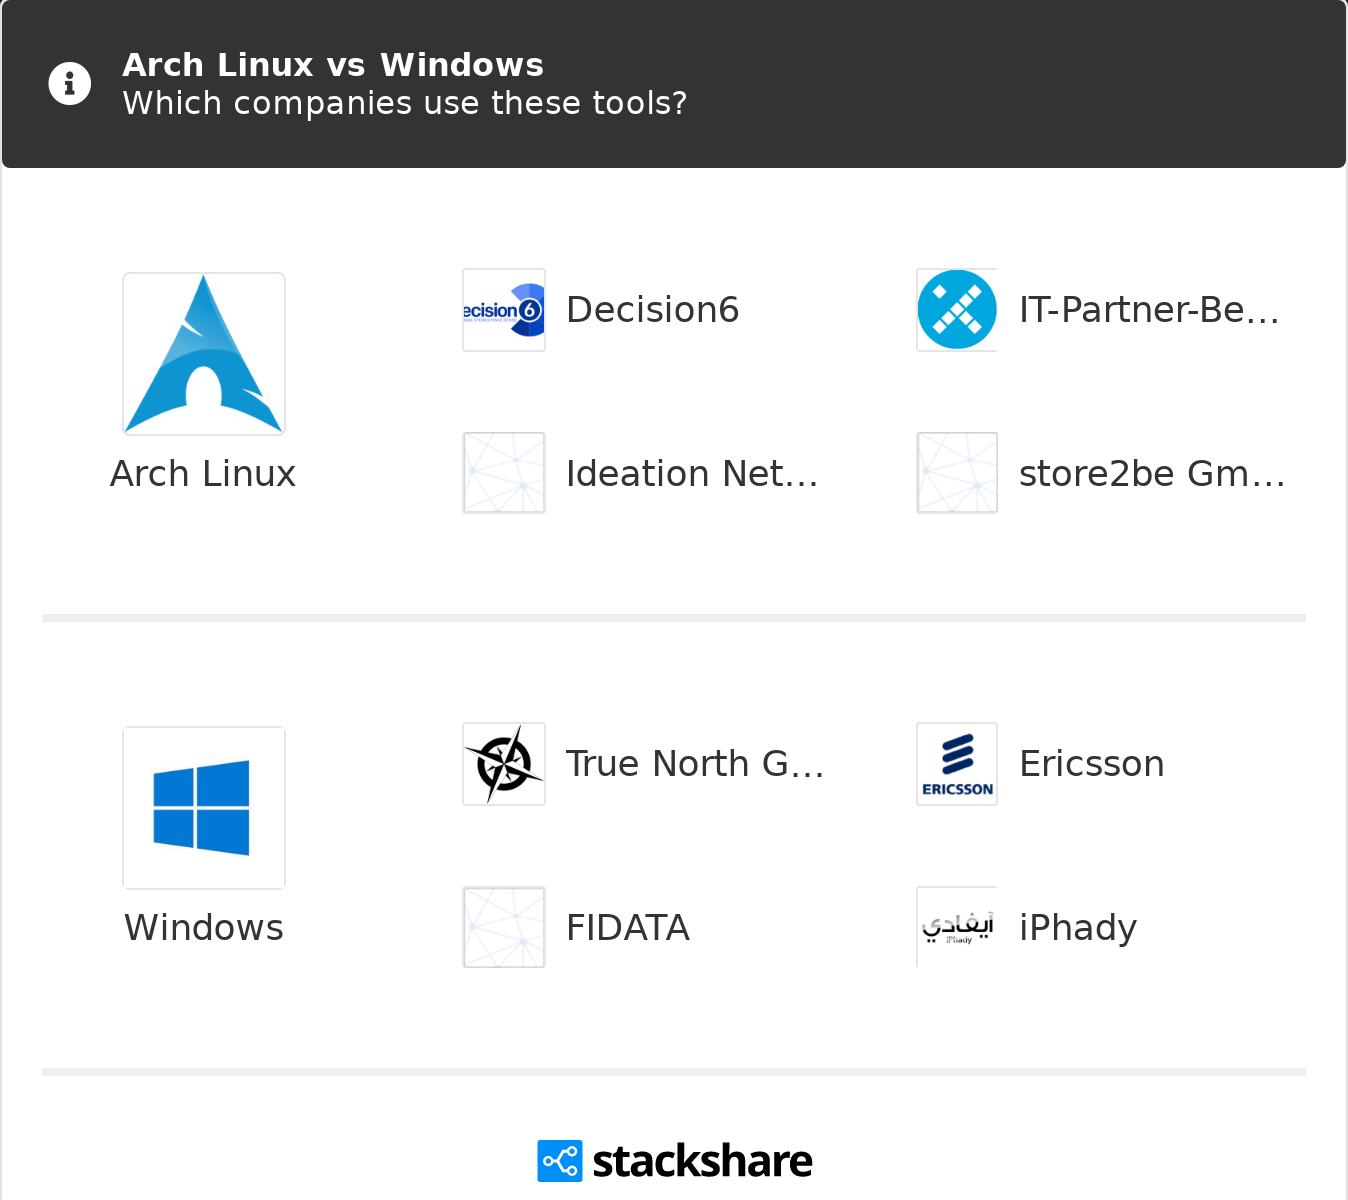Click the Ideation Net… placeholder logo
The width and height of the screenshot is (1348, 1200).
(x=504, y=473)
